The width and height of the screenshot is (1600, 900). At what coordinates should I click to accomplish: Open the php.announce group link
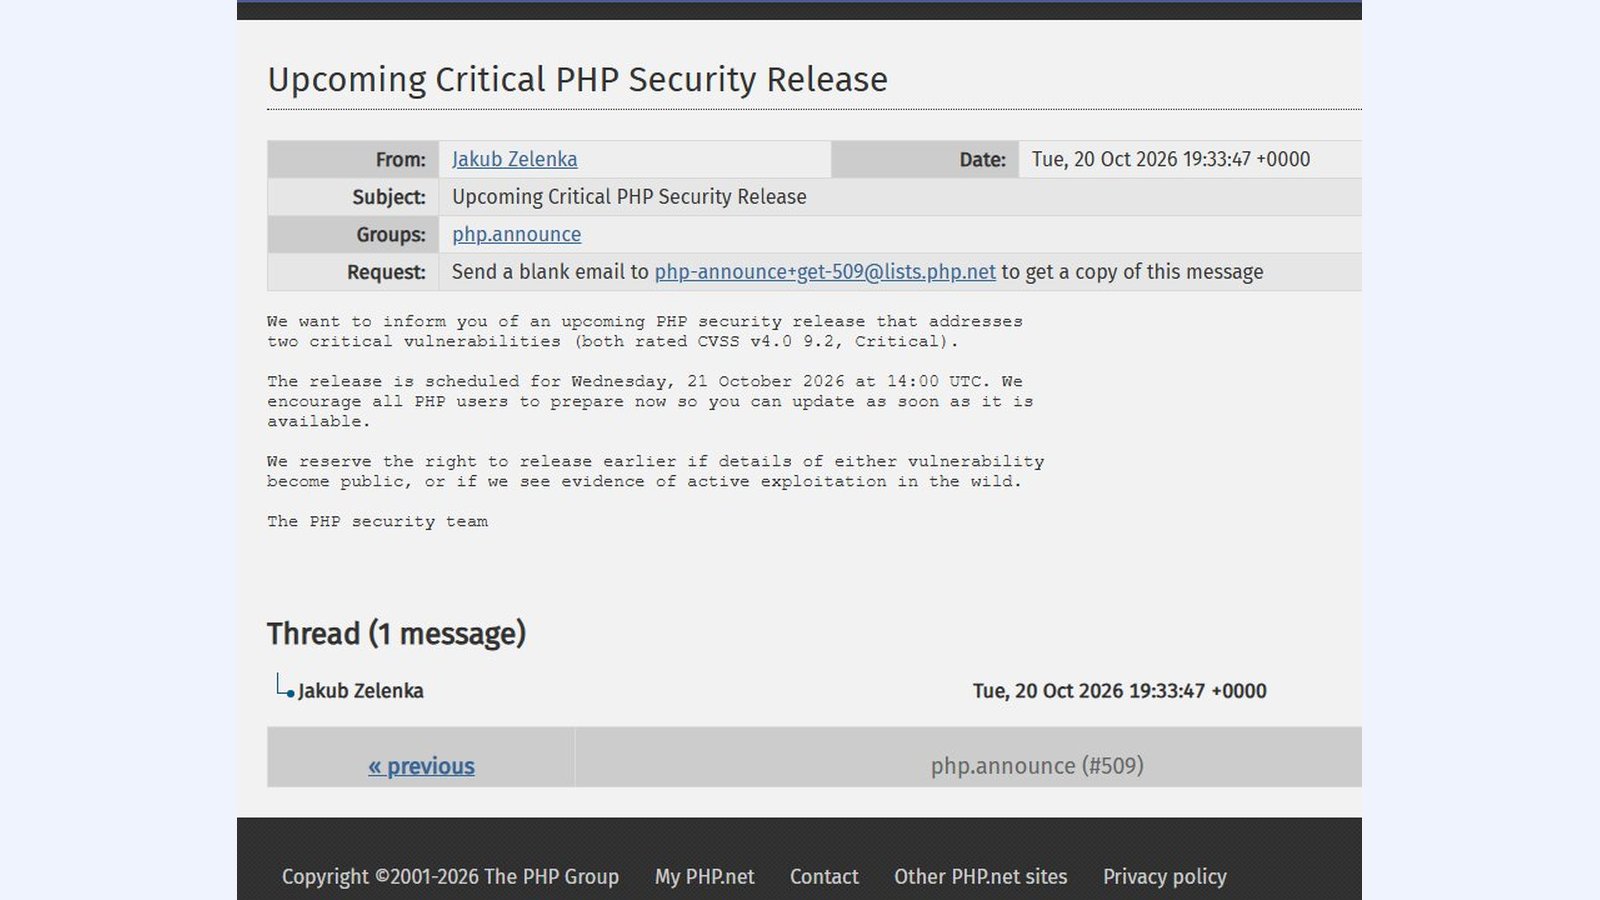click(x=516, y=234)
